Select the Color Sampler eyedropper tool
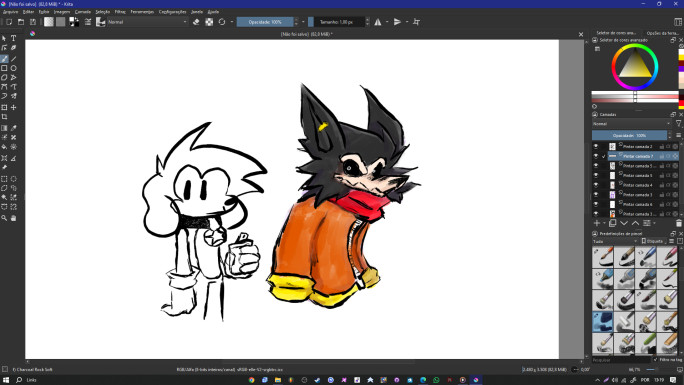The image size is (684, 385). [14, 128]
